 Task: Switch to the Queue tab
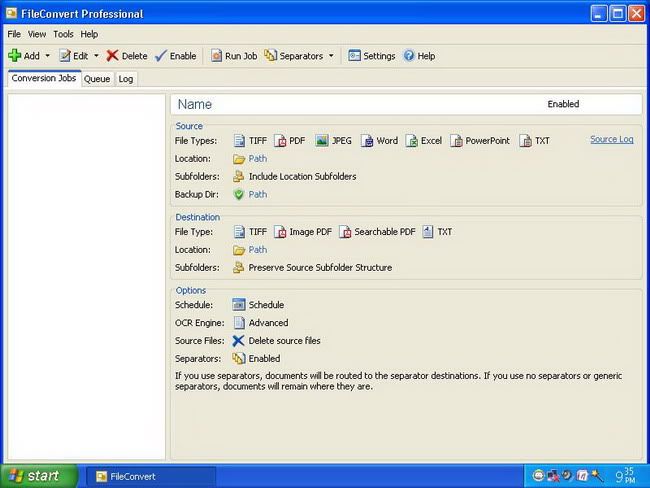(x=97, y=79)
